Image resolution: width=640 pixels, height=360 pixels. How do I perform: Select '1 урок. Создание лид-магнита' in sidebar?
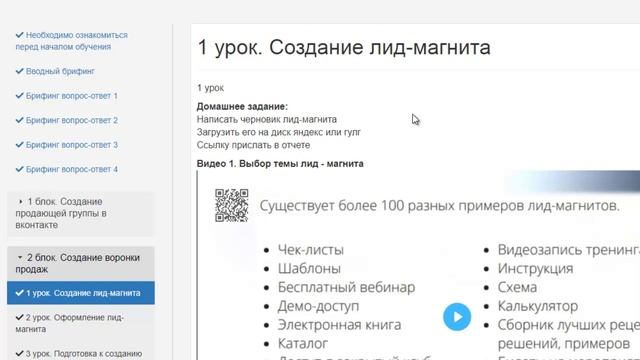pos(81,293)
